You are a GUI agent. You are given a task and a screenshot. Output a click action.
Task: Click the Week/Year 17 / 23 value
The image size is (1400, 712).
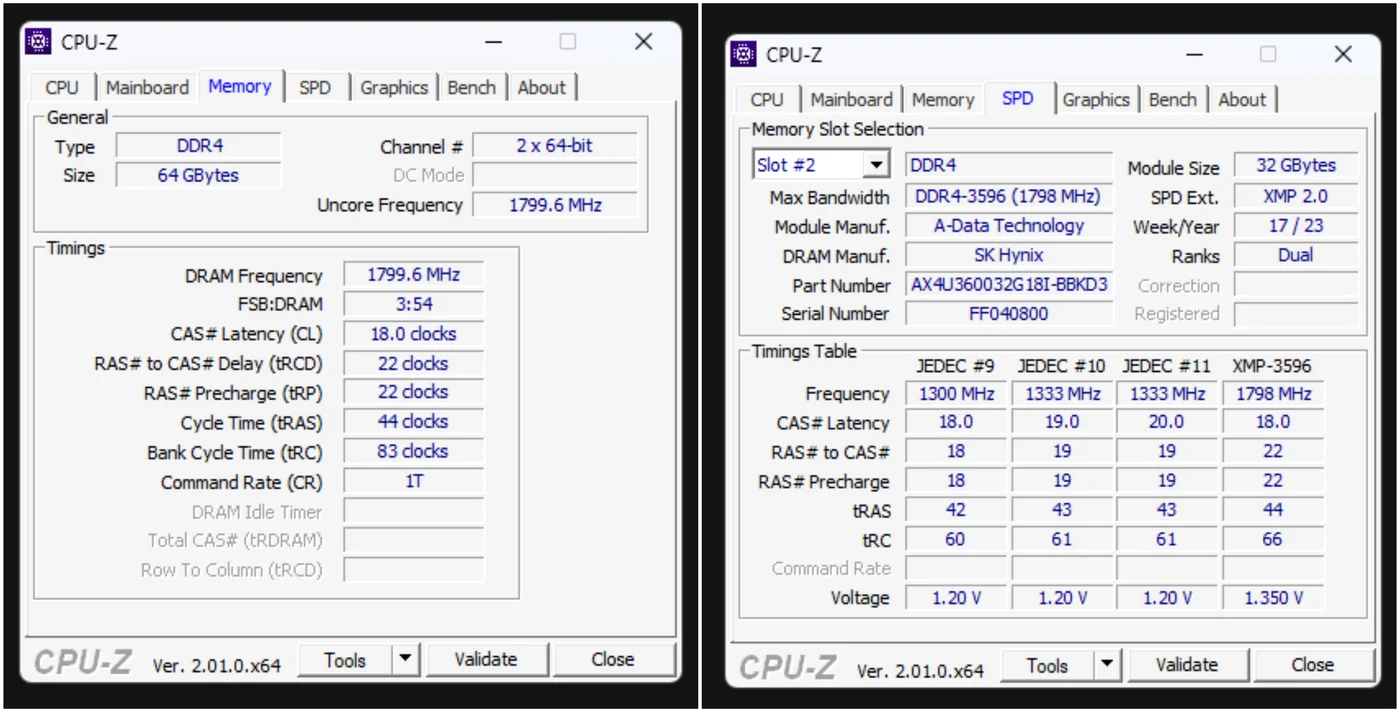(x=1296, y=225)
